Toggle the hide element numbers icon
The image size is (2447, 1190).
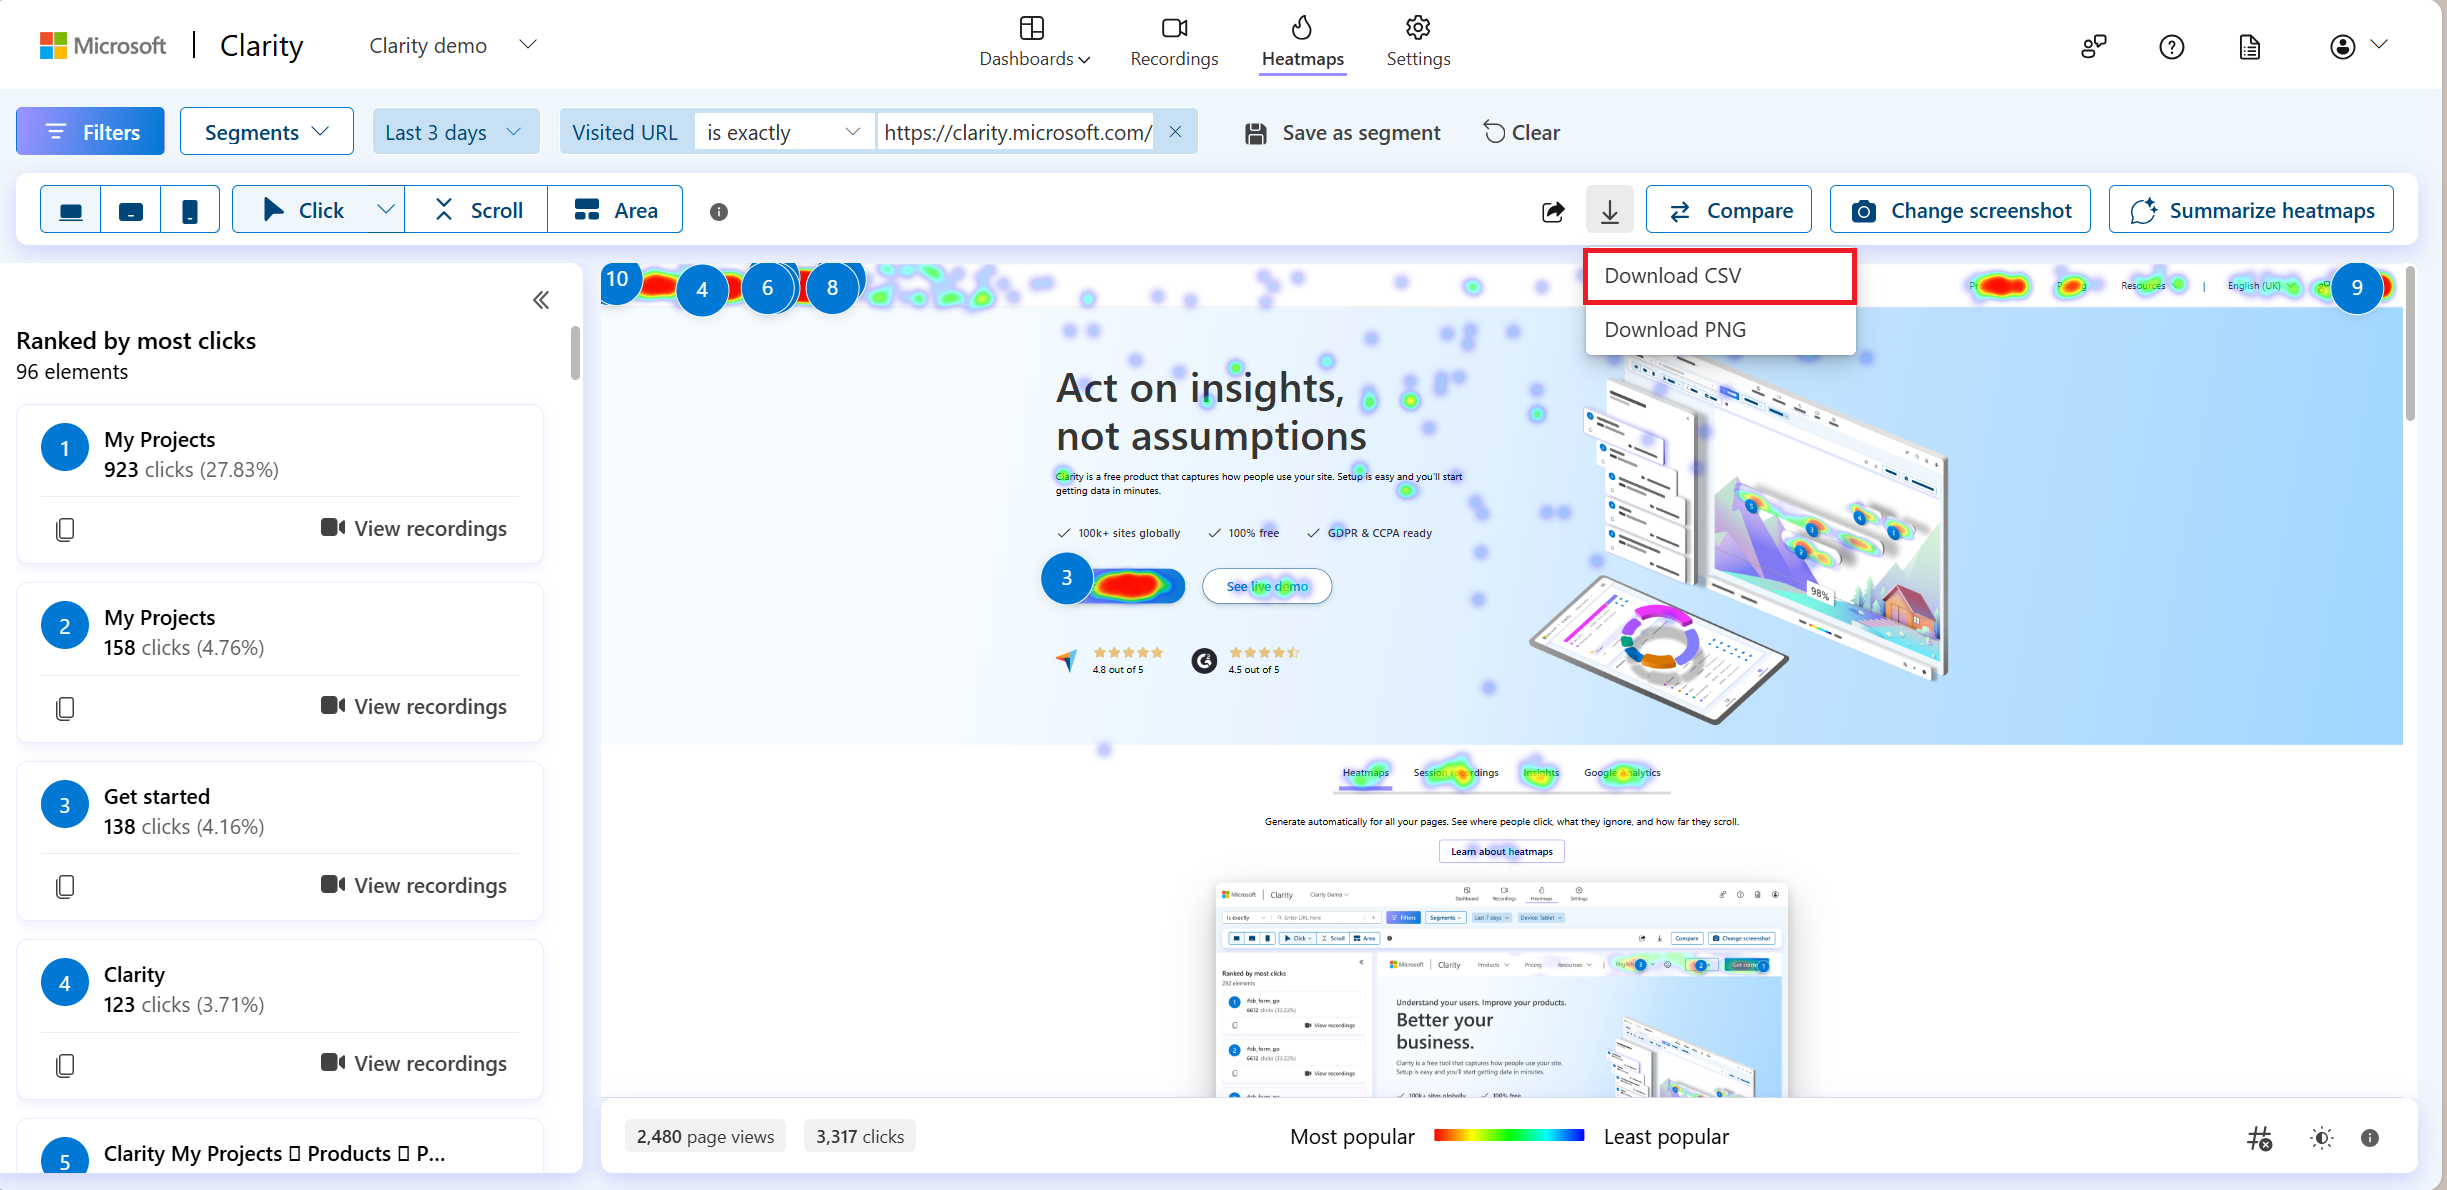pos(2259,1138)
